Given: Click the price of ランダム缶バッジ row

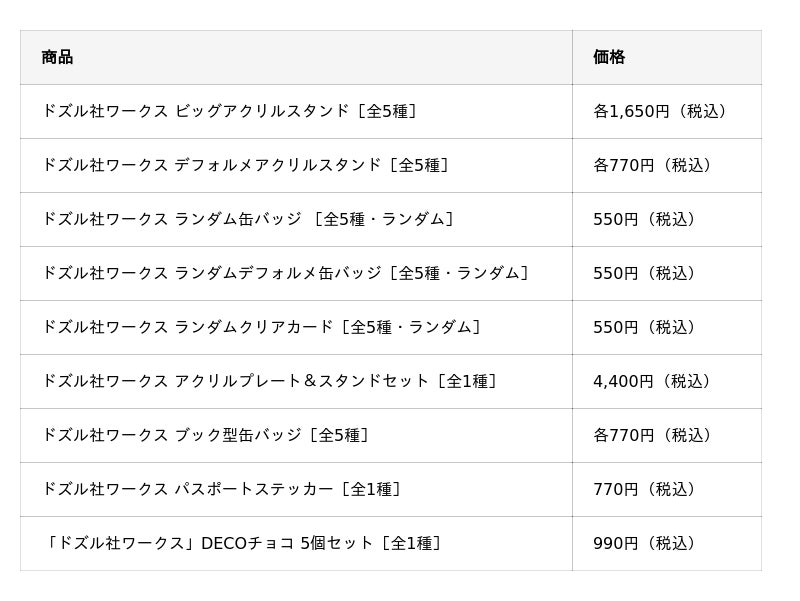Looking at the screenshot, I should (644, 219).
